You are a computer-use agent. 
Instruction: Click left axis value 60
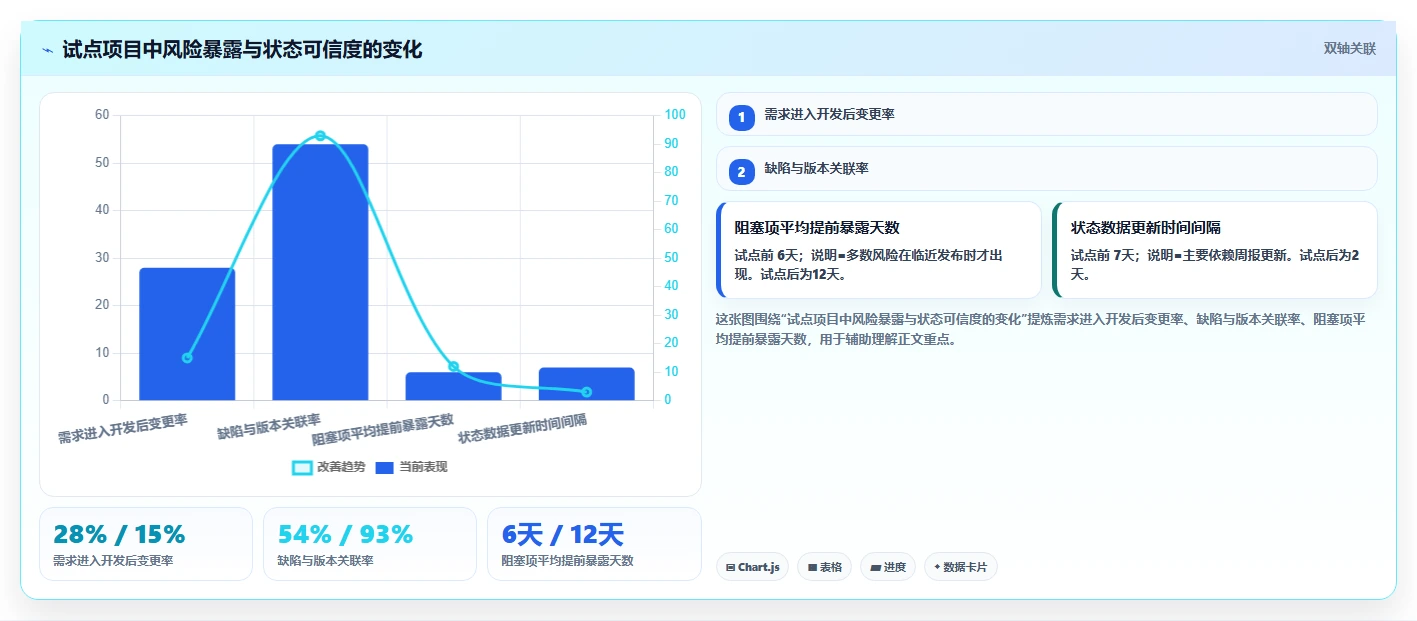point(102,115)
